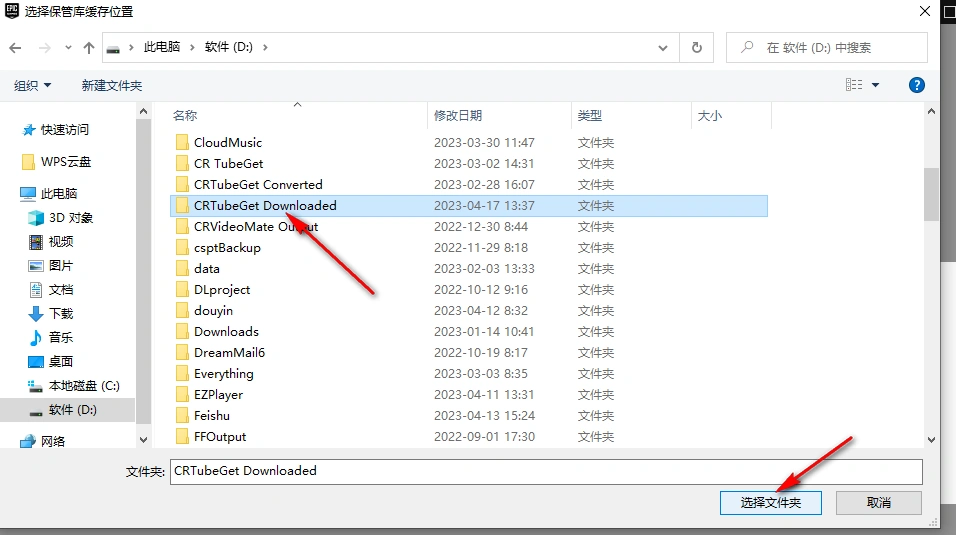Select the data folder
The width and height of the screenshot is (956, 535).
pyautogui.click(x=206, y=269)
